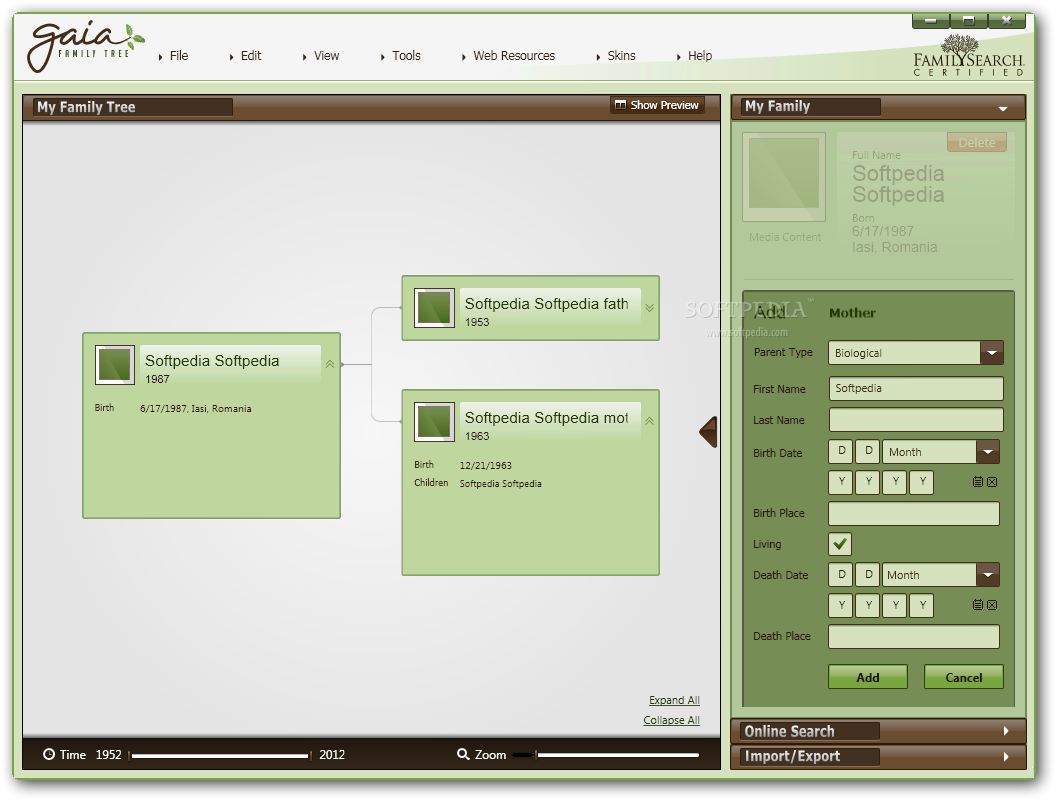The width and height of the screenshot is (1056, 800).
Task: Open the Birth Date calendar picker icon
Action: click(x=978, y=481)
